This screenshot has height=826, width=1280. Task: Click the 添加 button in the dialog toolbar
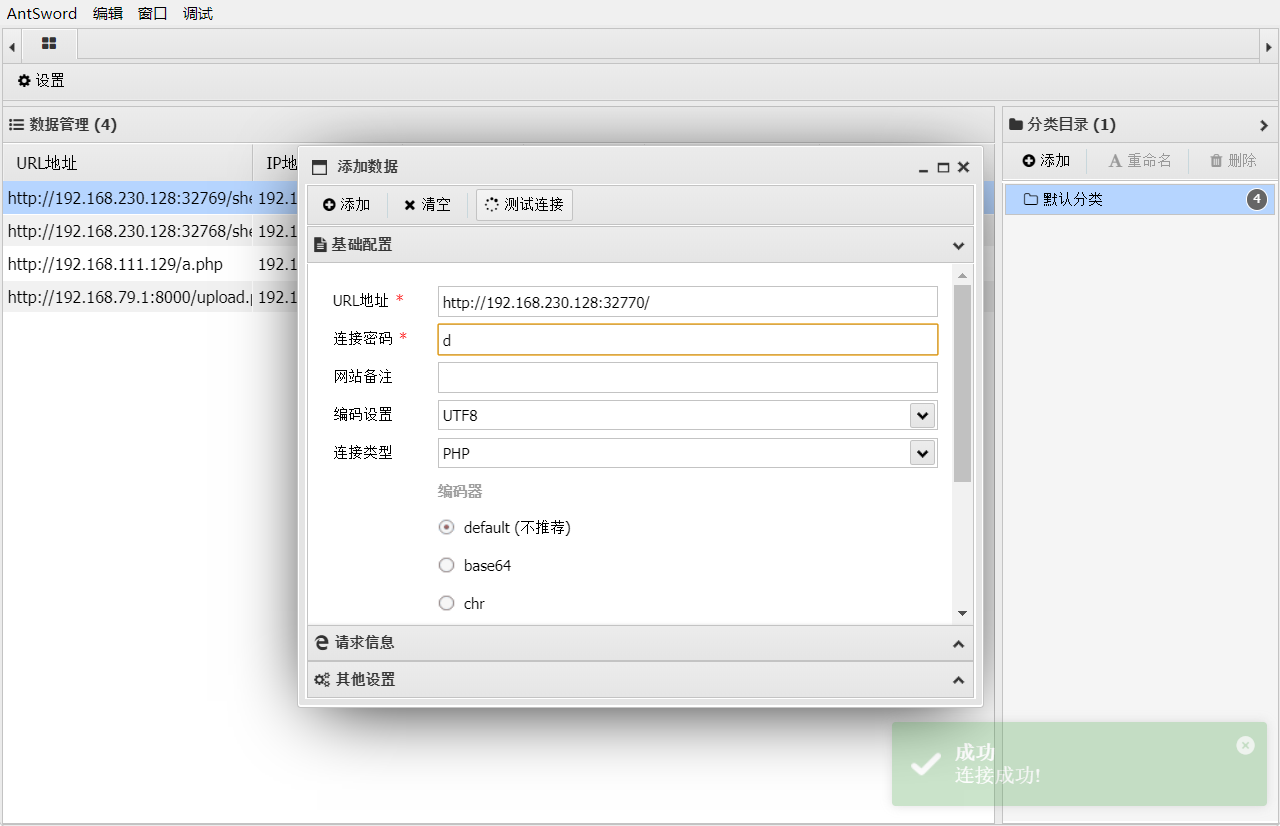coord(346,205)
